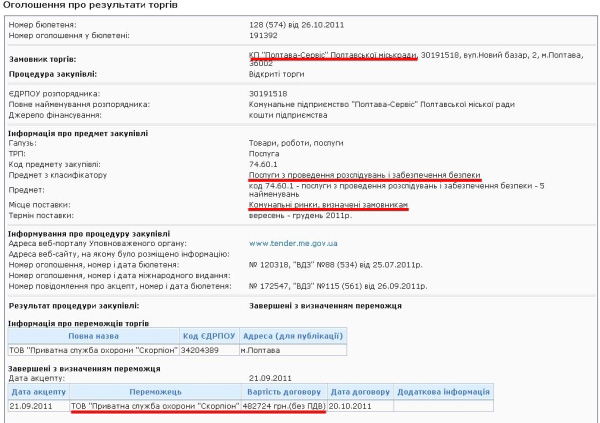Click the 'Дата акцепту' table column header

point(36,395)
